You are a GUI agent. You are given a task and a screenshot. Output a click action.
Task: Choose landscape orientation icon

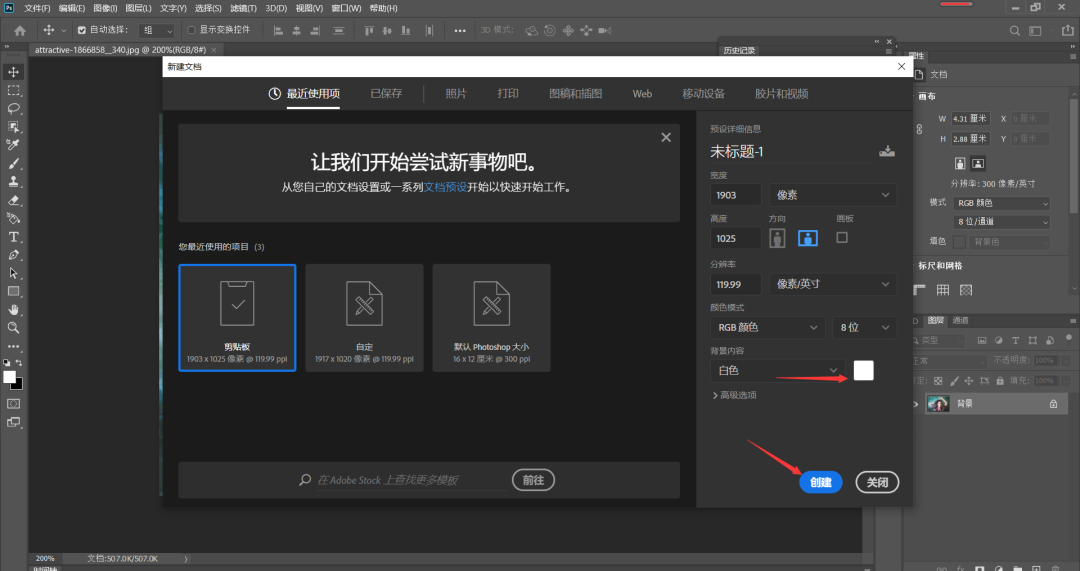tap(808, 238)
